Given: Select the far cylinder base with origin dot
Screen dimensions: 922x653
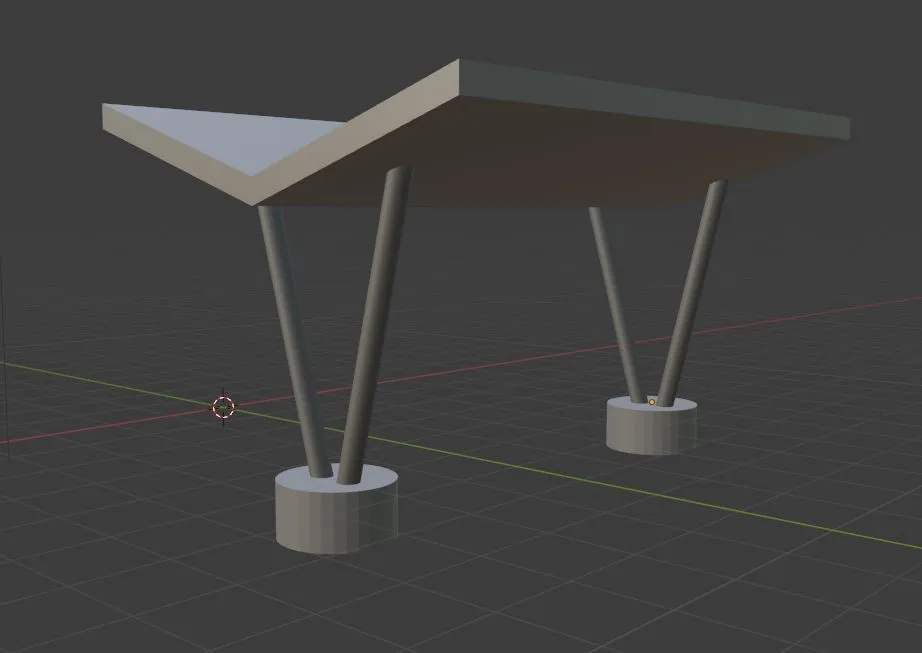Looking at the screenshot, I should (x=652, y=425).
